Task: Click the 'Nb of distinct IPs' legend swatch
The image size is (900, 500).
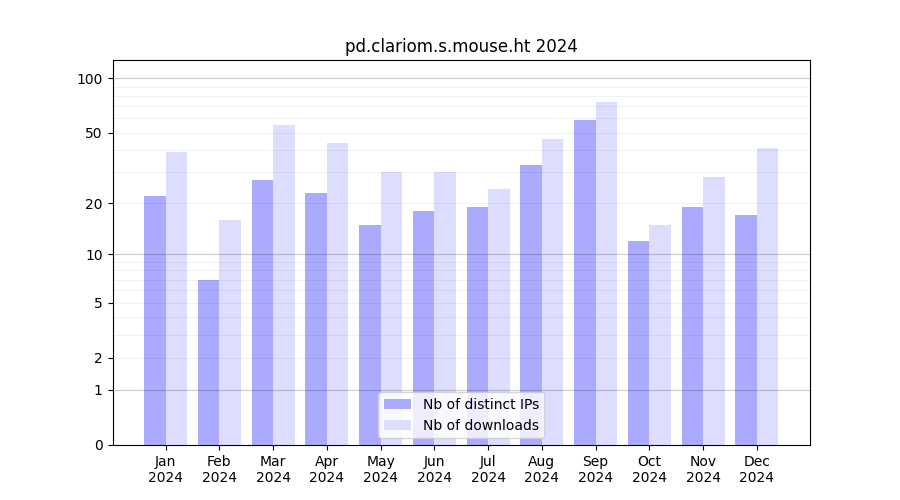Action: [x=397, y=404]
